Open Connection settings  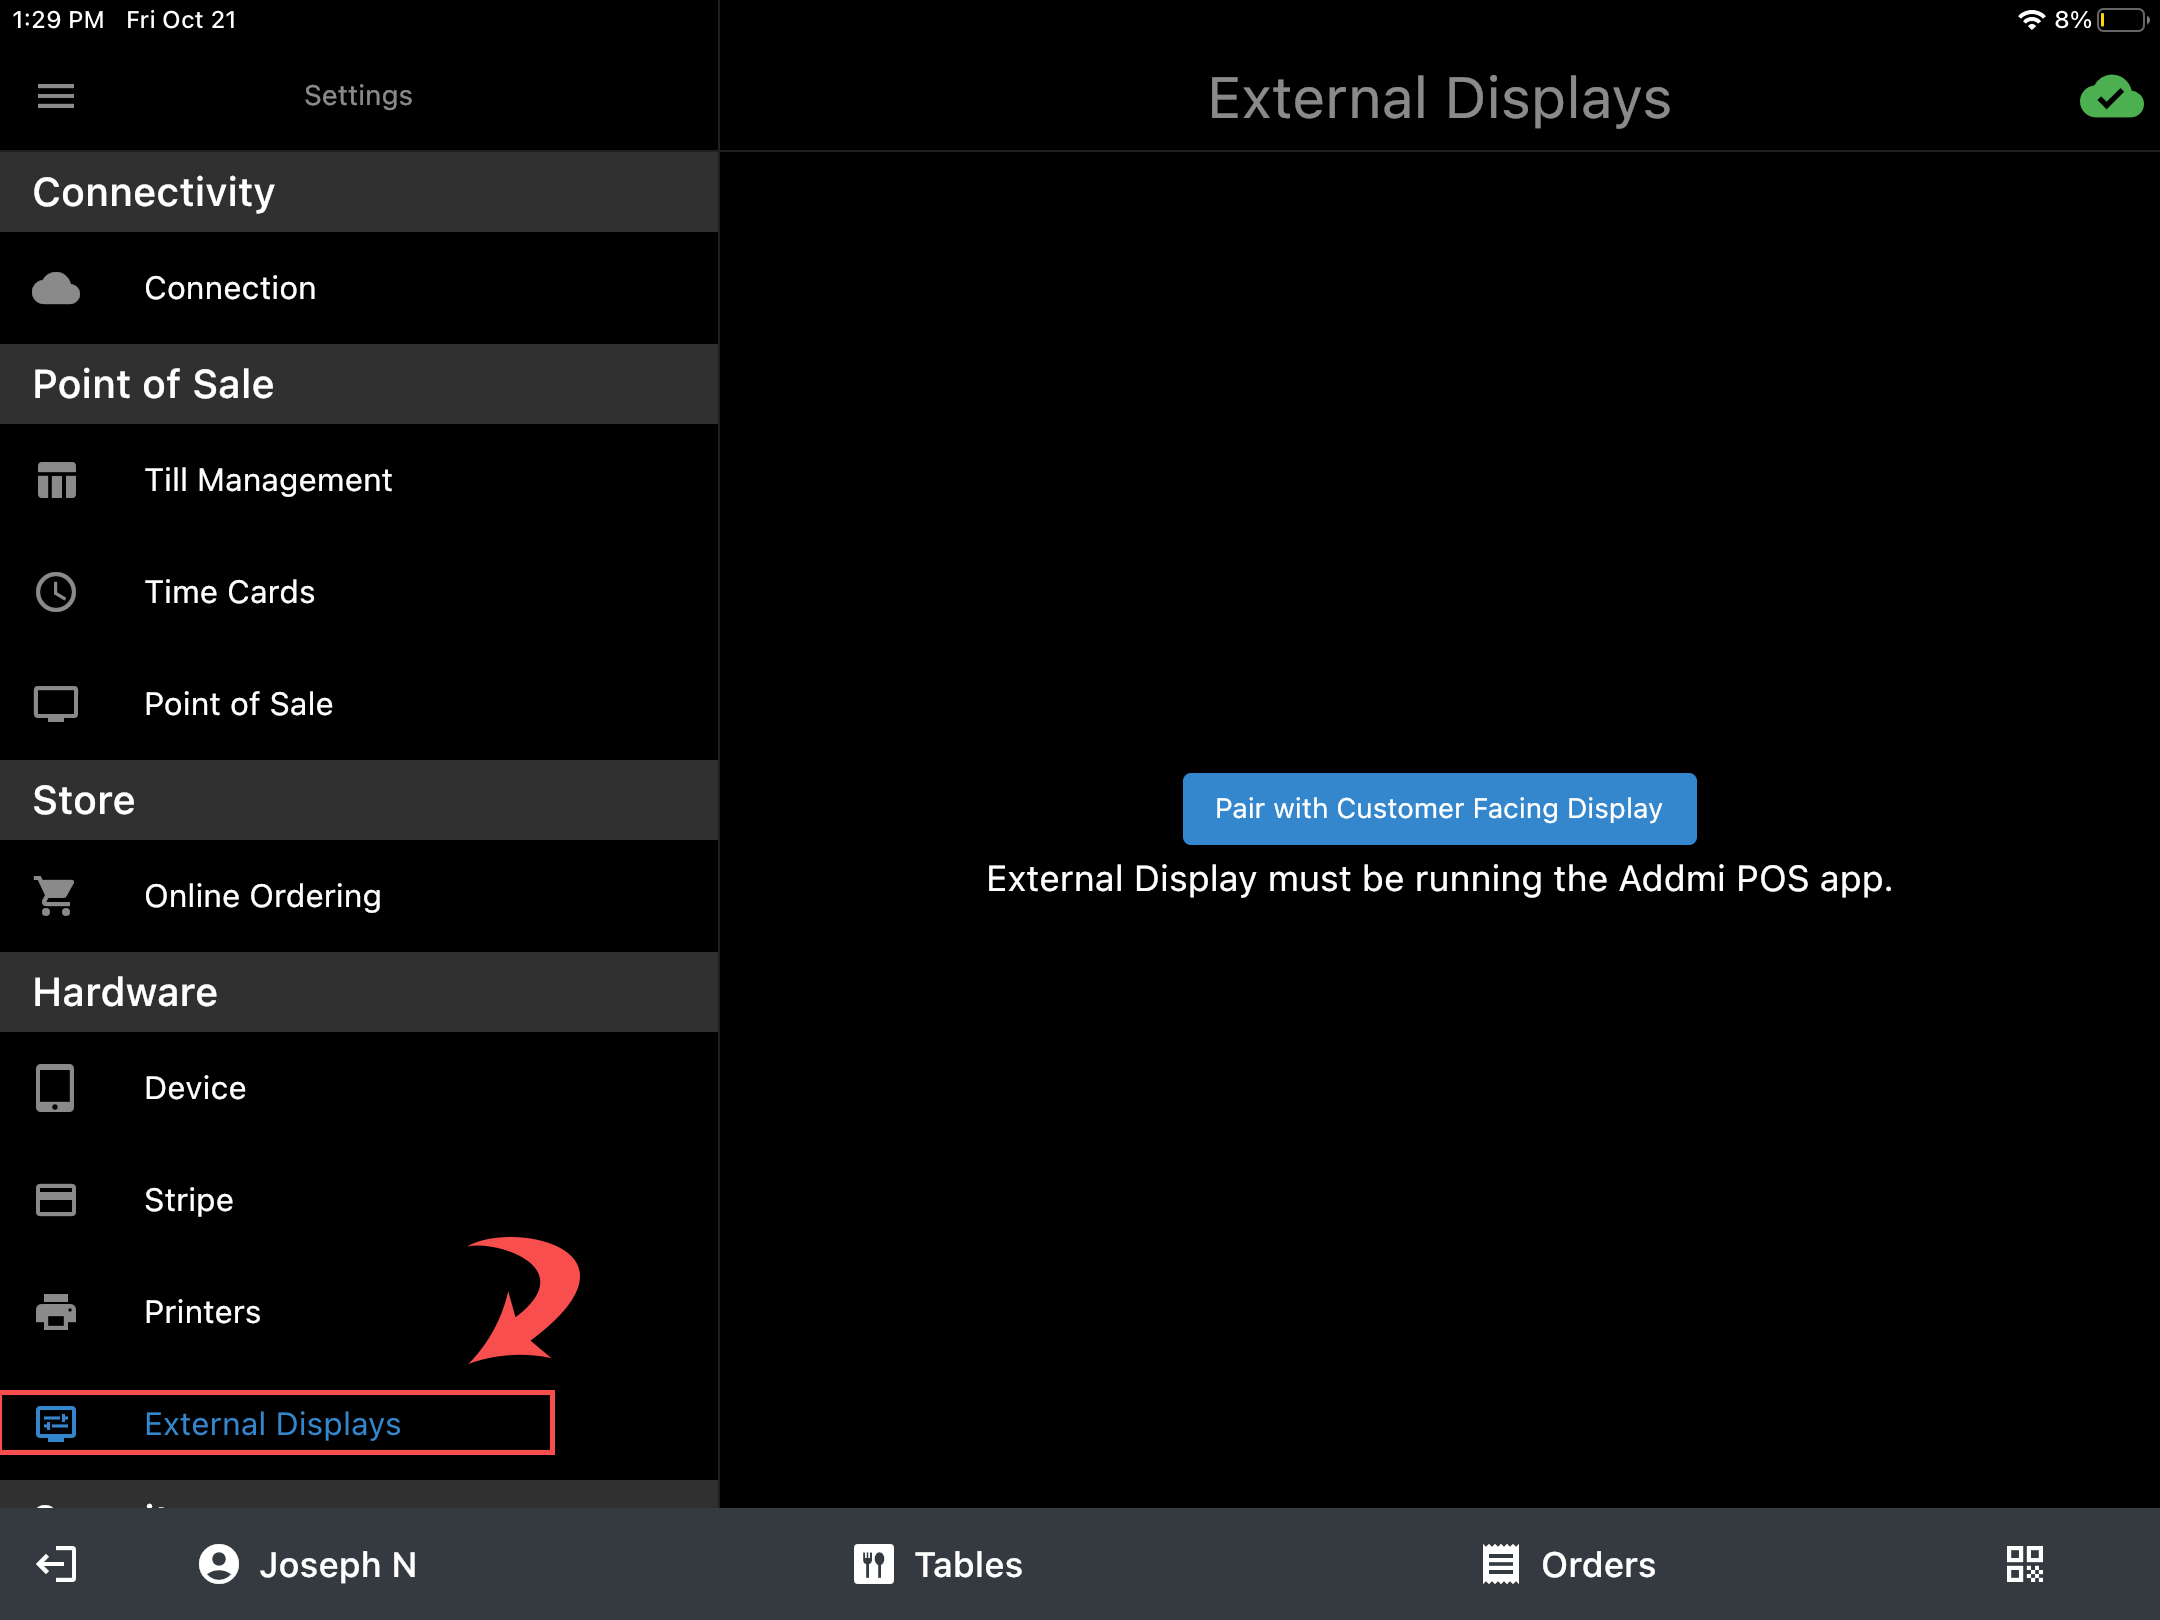click(x=230, y=288)
